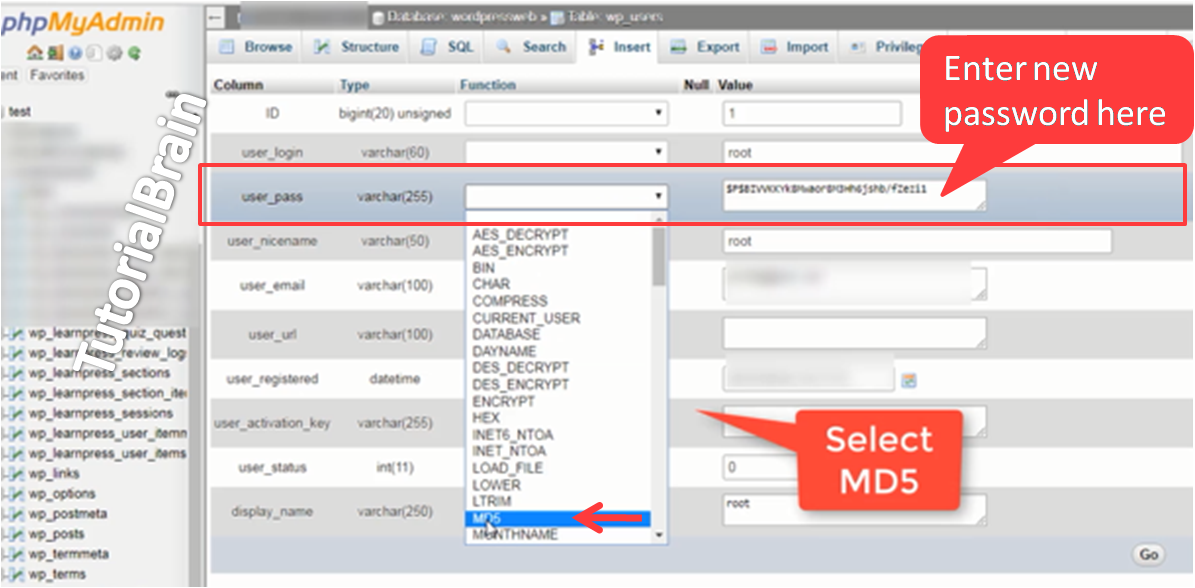Select the Insert tab
This screenshot has height=588, width=1195.
pyautogui.click(x=620, y=47)
